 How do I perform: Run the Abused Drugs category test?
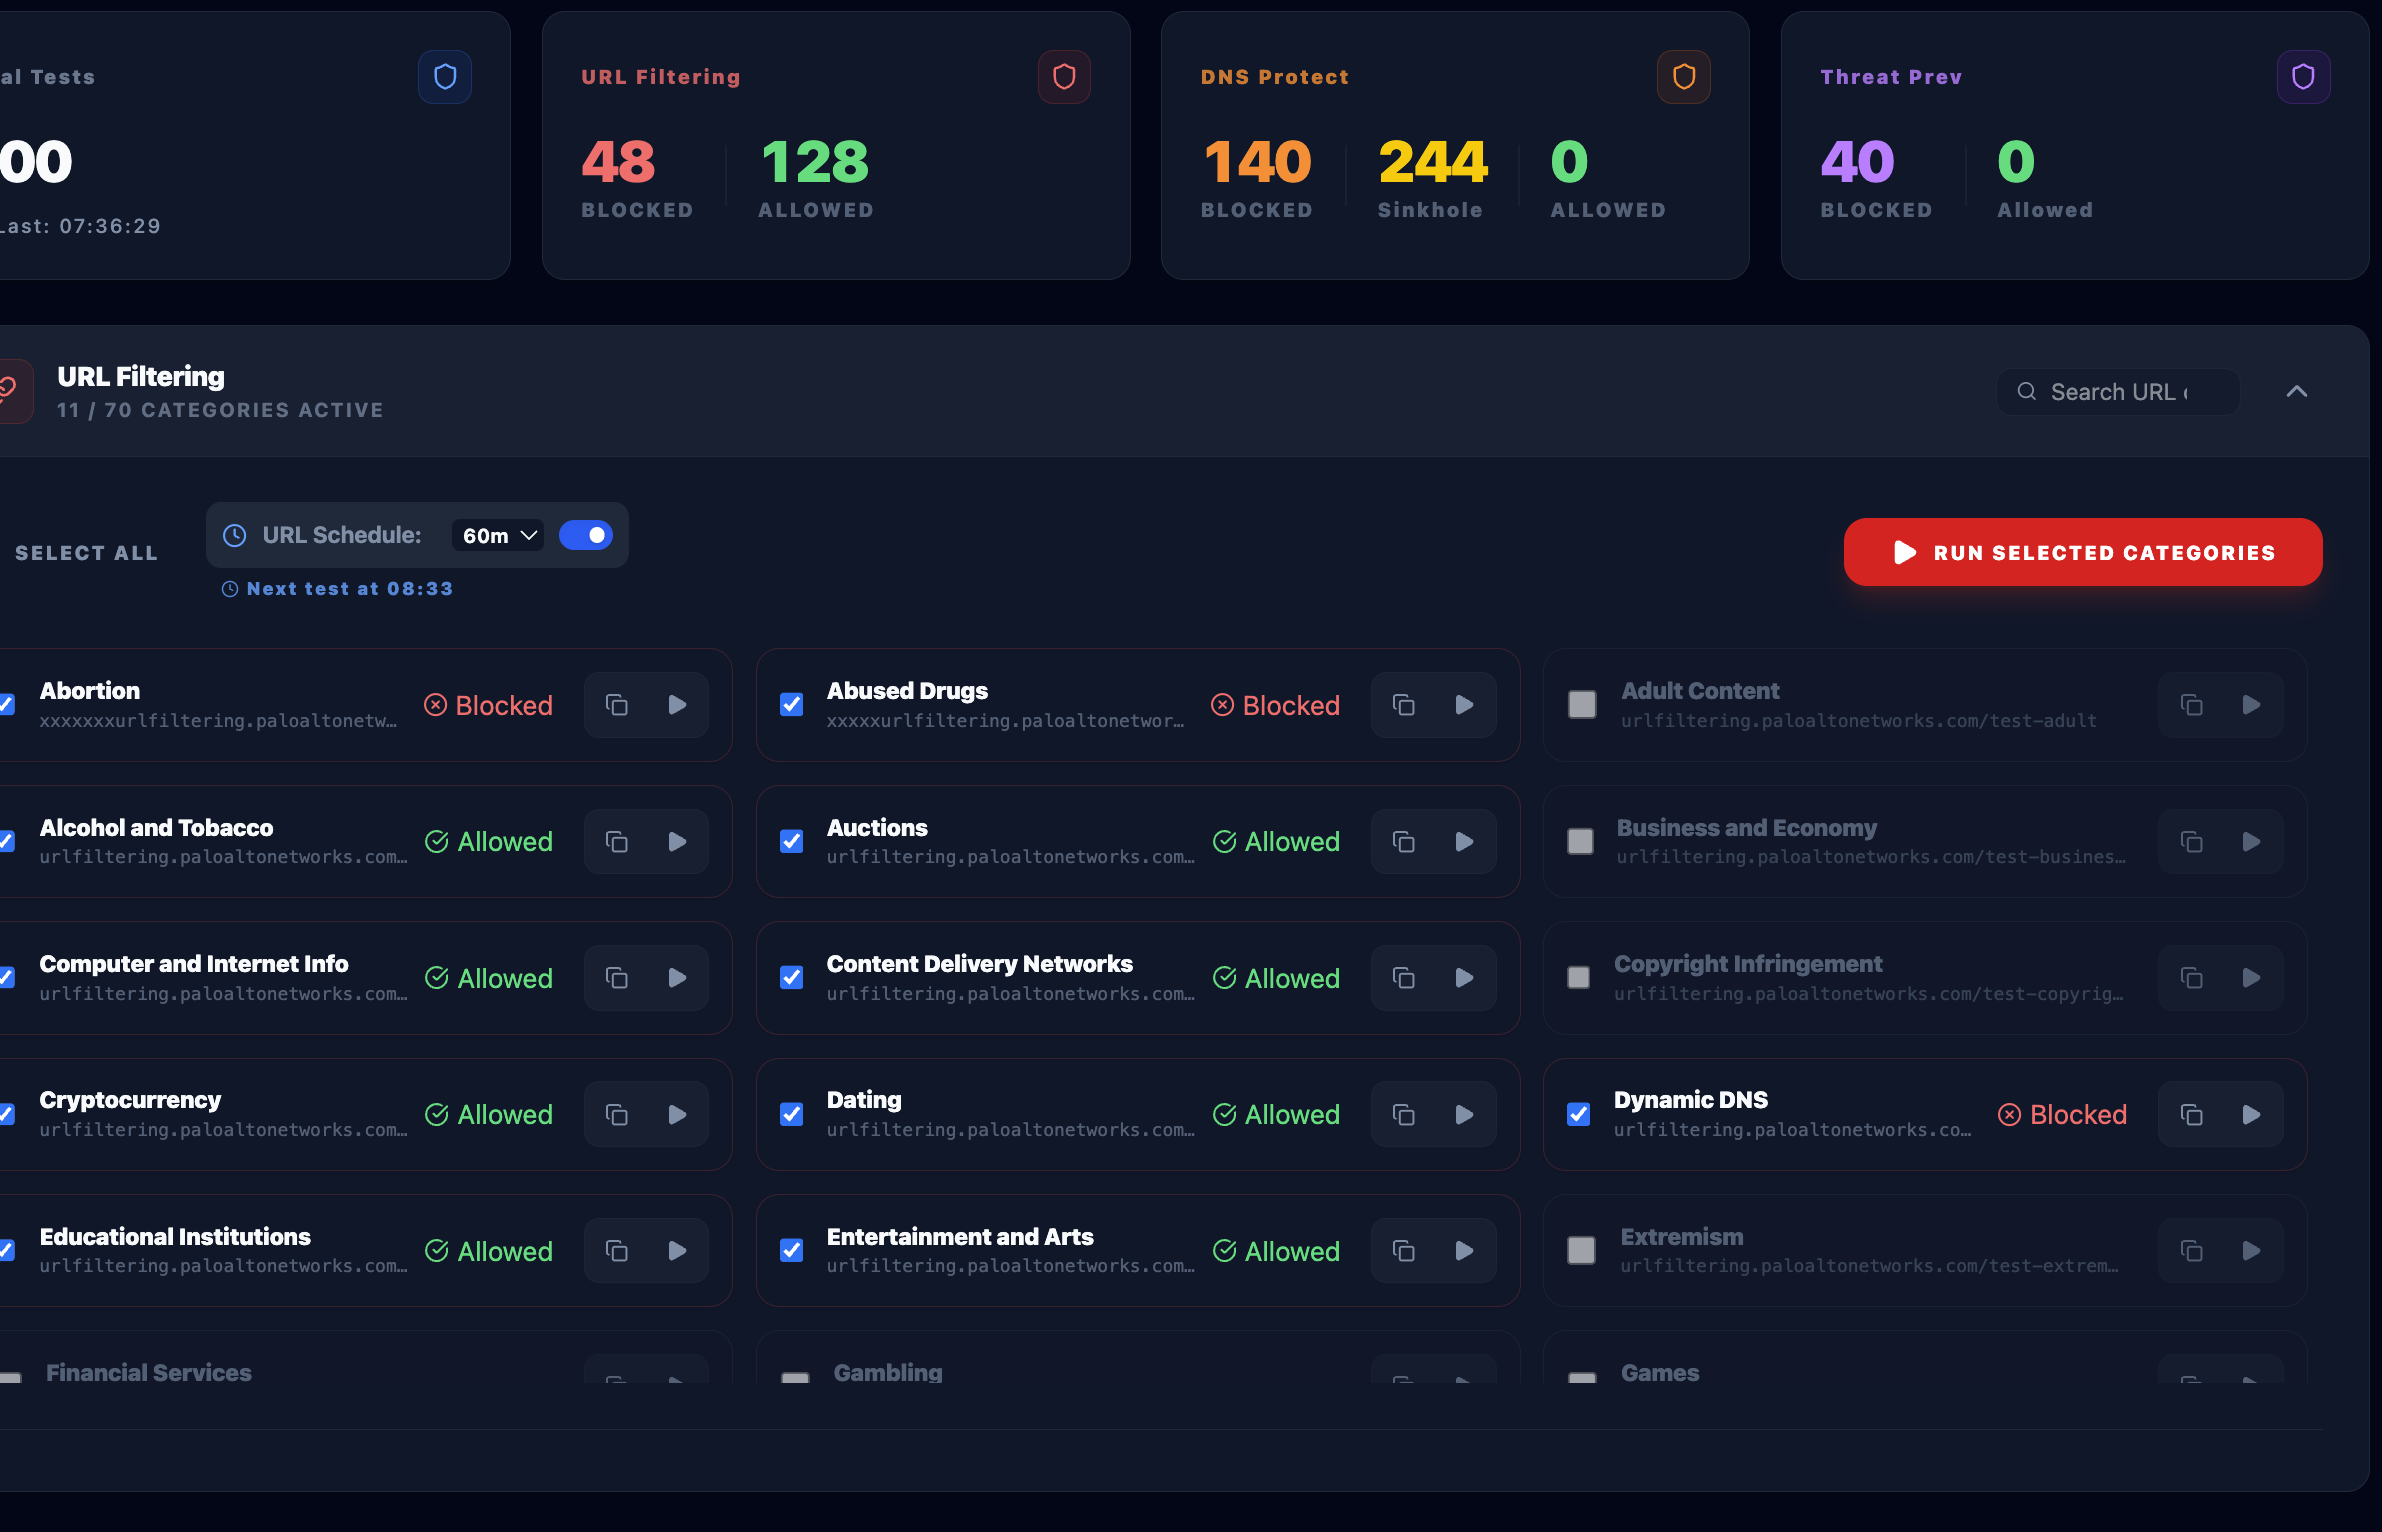(1464, 705)
